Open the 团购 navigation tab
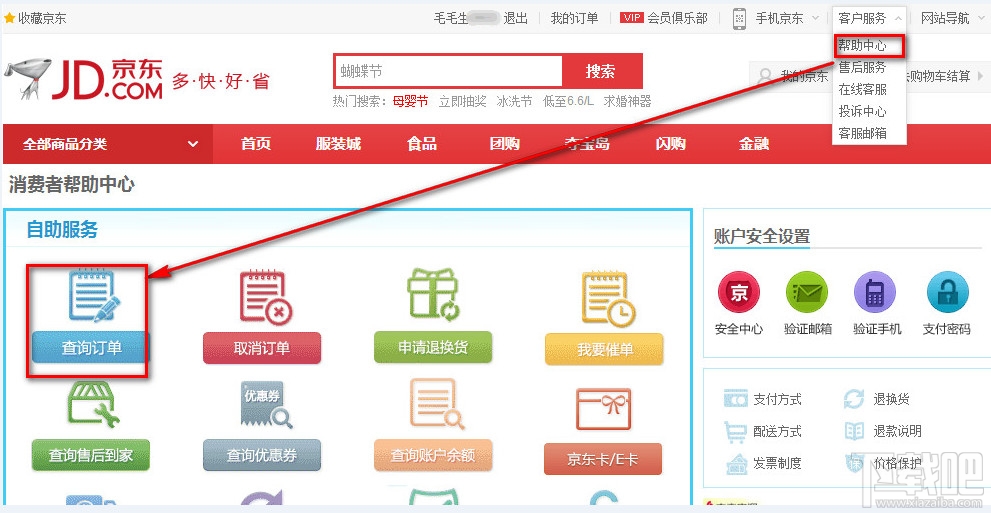This screenshot has height=513, width=991. (x=504, y=144)
